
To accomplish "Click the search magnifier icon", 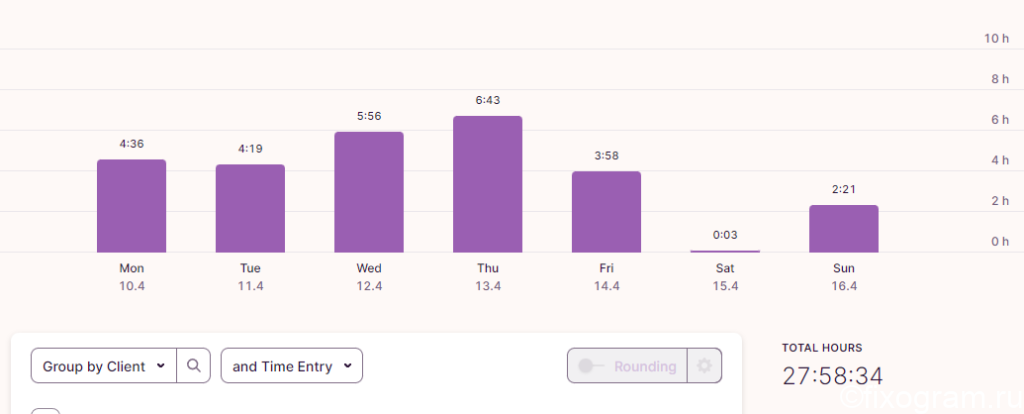I will tap(194, 366).
